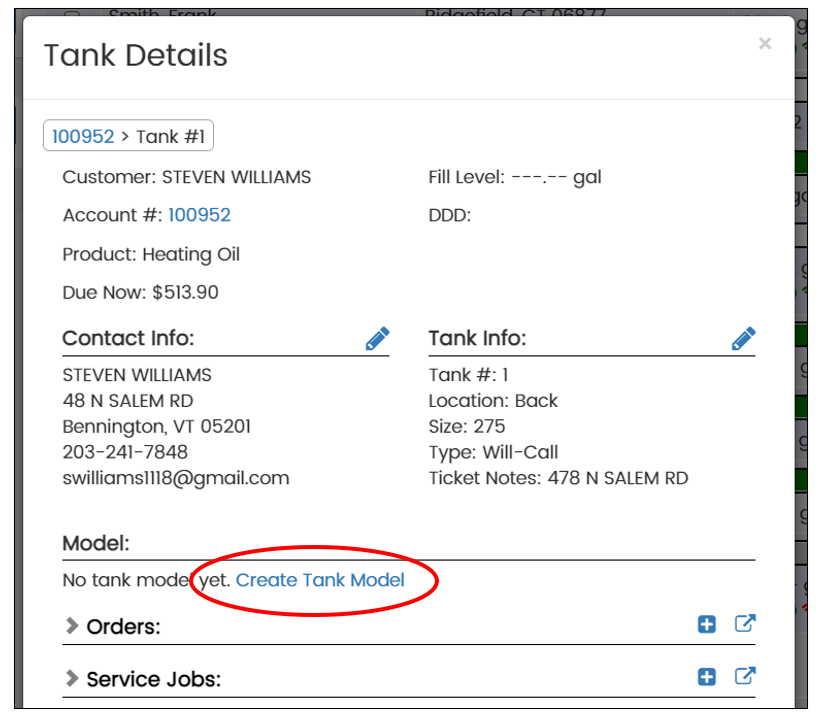
Task: Add a new service job with plus icon
Action: pyautogui.click(x=707, y=677)
